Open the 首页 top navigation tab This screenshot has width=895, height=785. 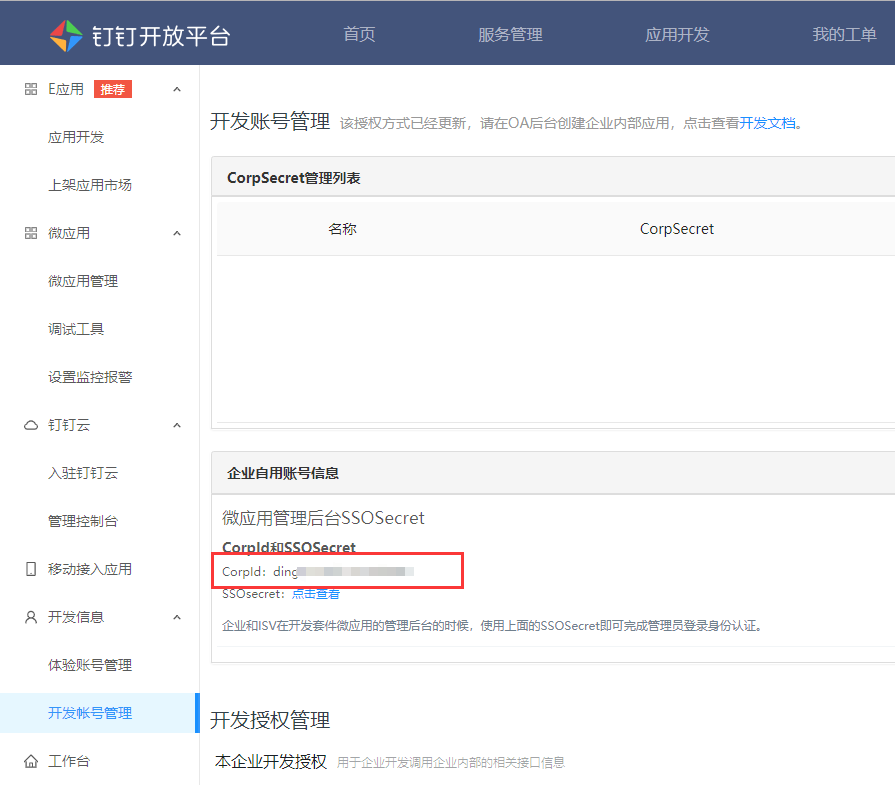(x=359, y=35)
